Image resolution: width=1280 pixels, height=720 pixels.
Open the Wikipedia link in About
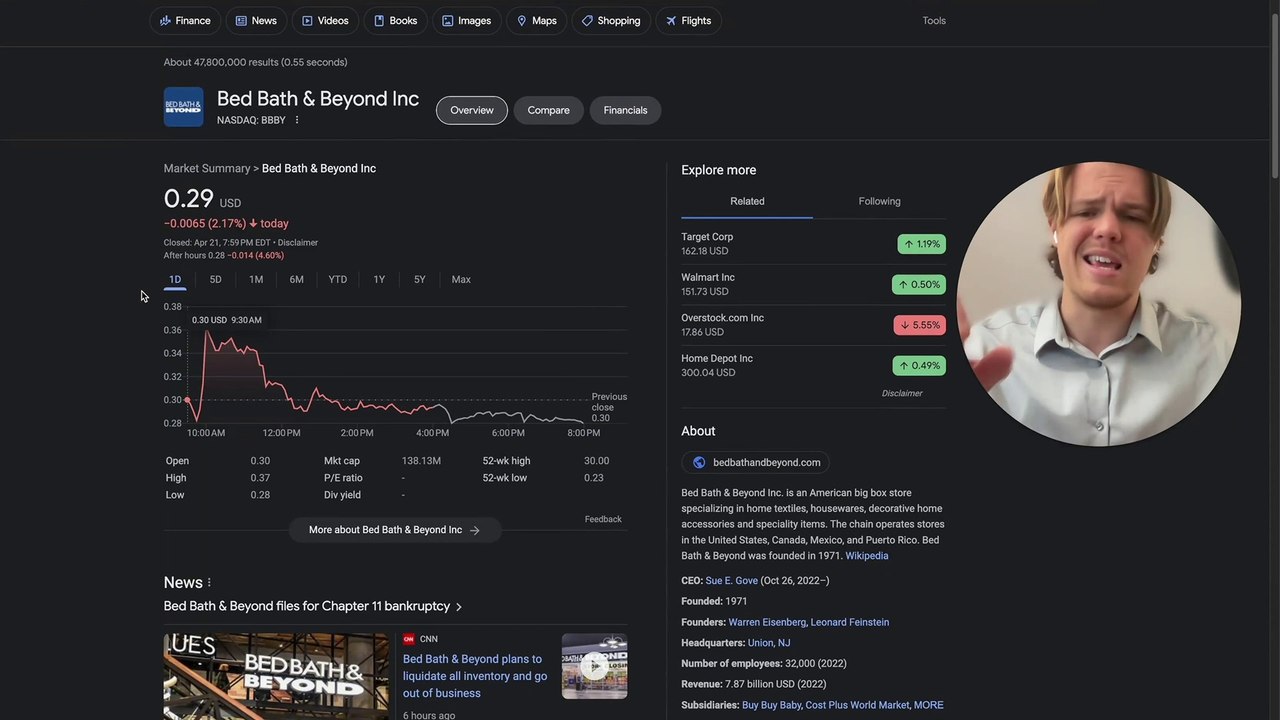867,556
